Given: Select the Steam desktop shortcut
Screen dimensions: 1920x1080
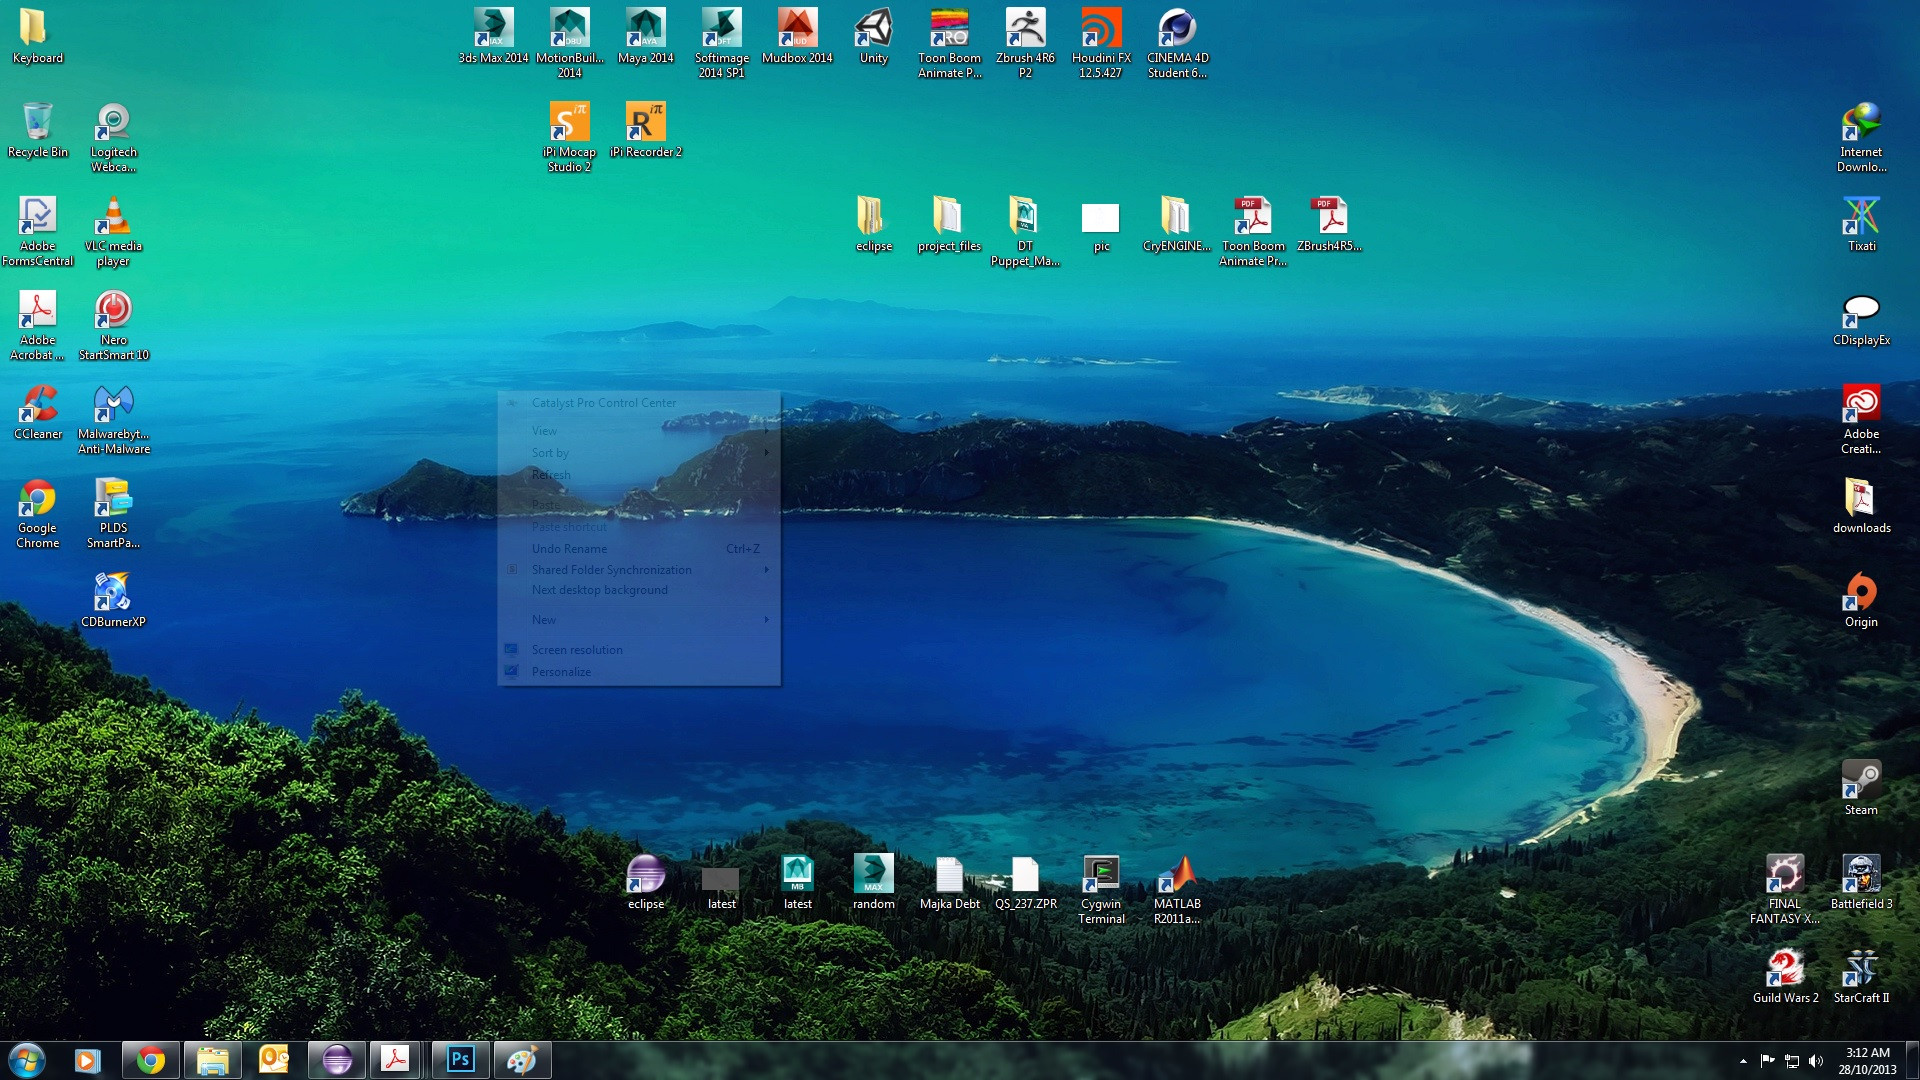Looking at the screenshot, I should click(x=1861, y=788).
